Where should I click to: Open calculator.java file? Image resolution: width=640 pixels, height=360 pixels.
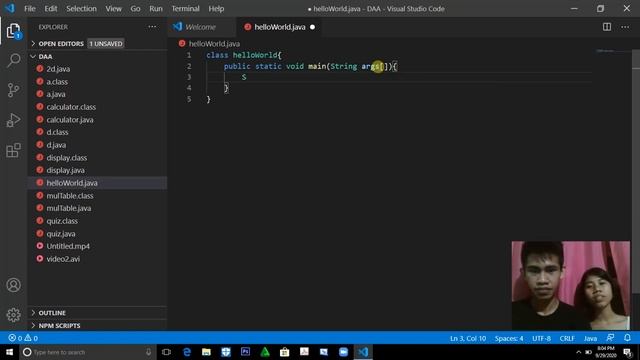pos(97,120)
